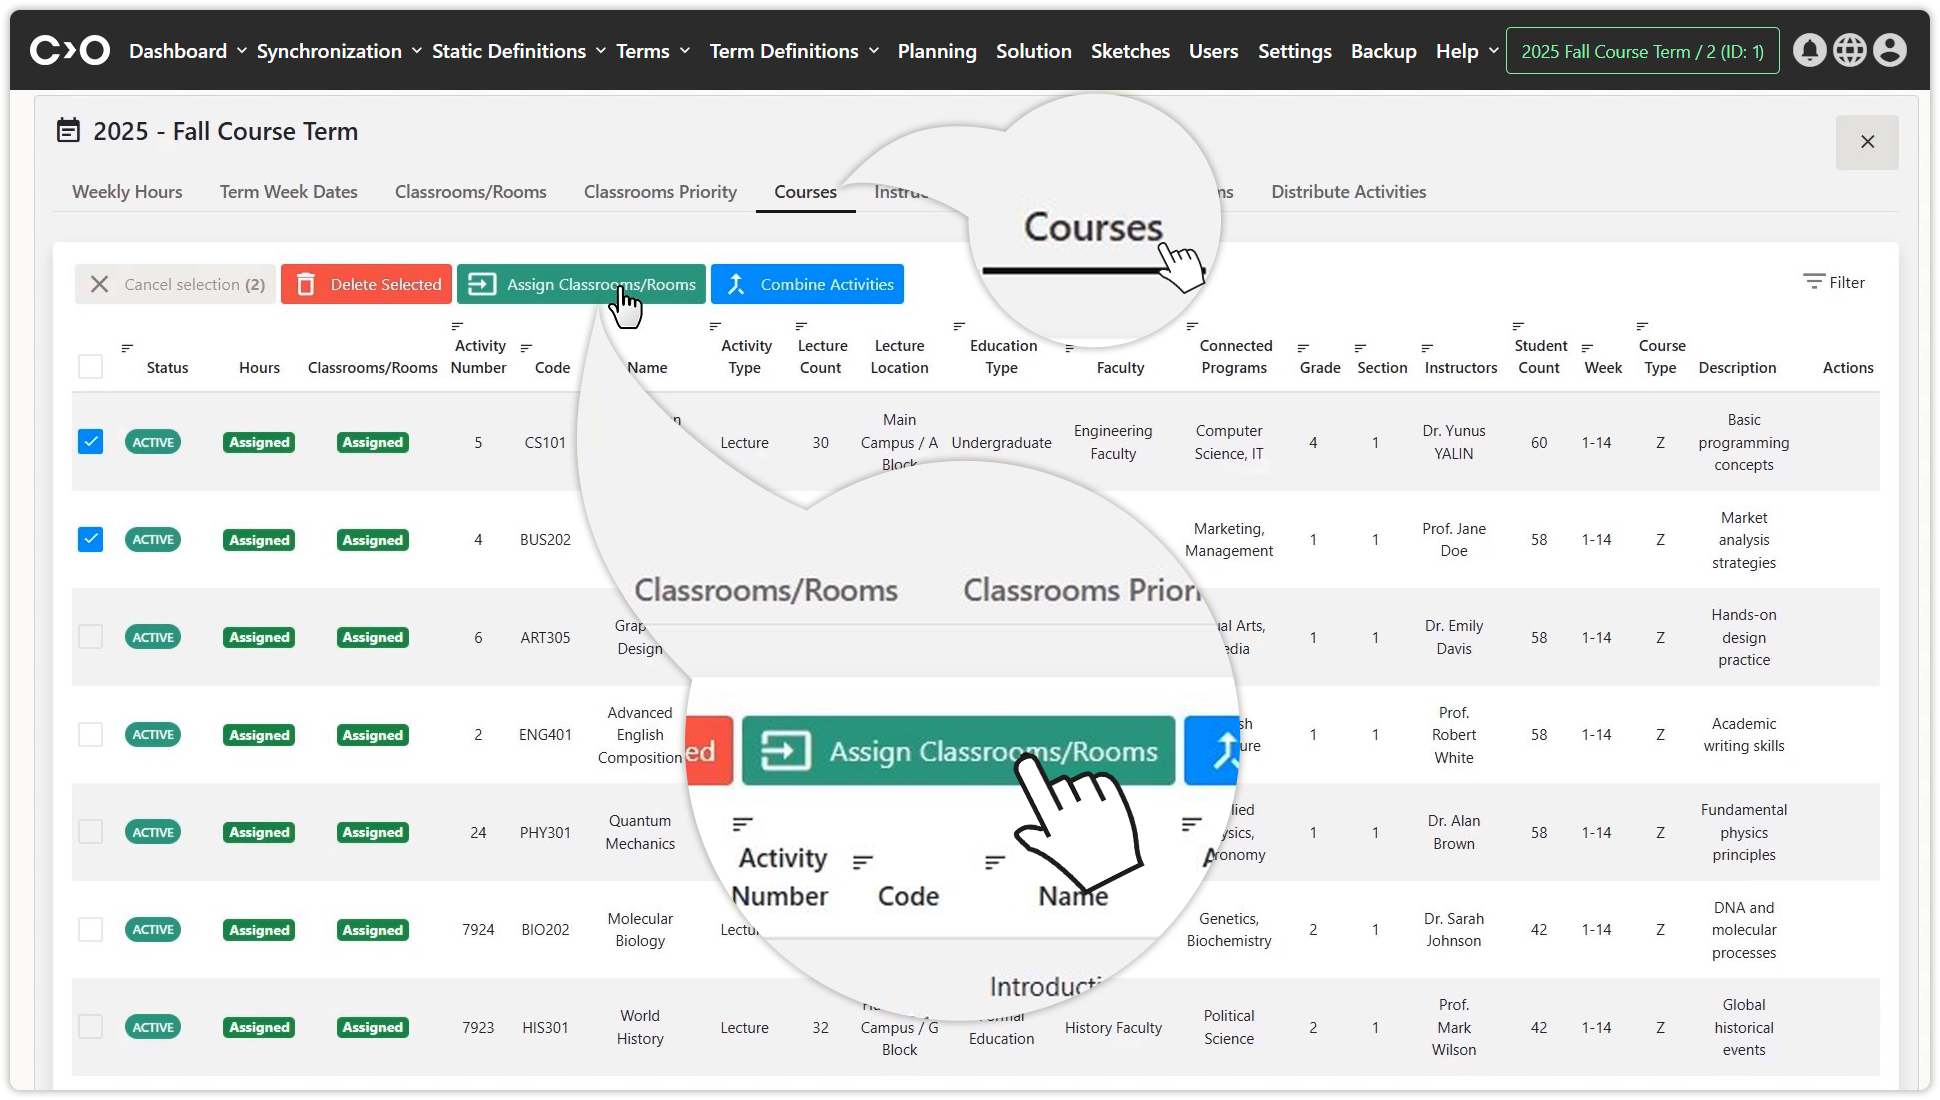Screen dimensions: 1940x1100
Task: Cancel the current selection of two
Action: coord(176,284)
